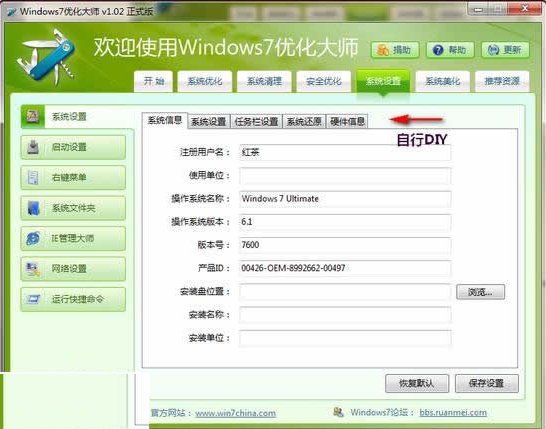This screenshot has height=429, width=546.
Task: Click the 注册用户名 label
Action: [x=205, y=153]
